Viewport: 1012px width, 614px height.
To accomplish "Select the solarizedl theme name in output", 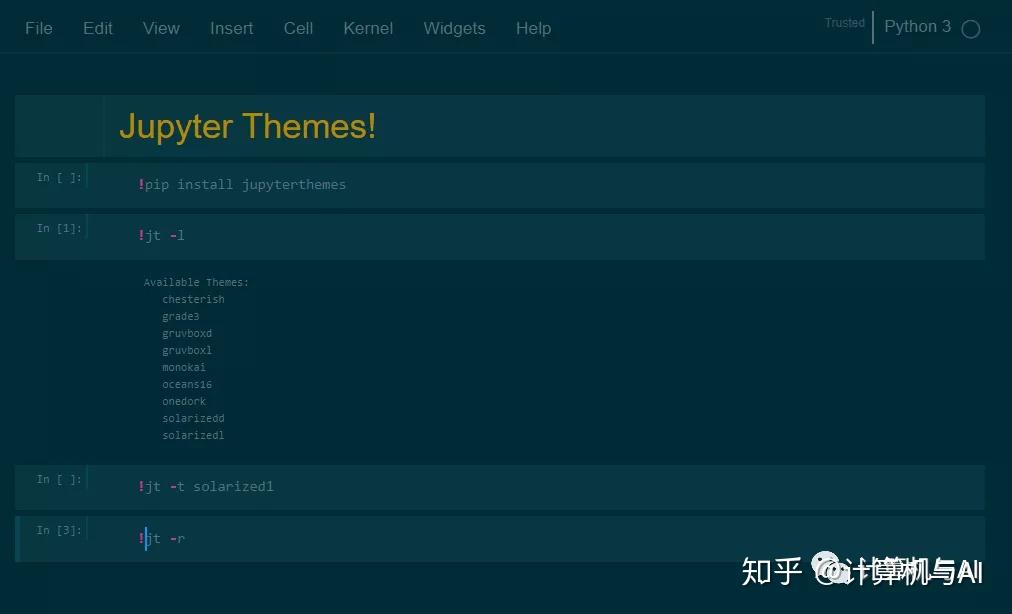I will (193, 435).
